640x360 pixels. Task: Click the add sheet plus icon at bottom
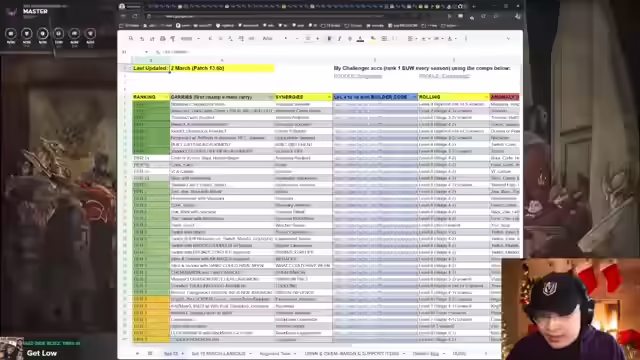[x=138, y=353]
